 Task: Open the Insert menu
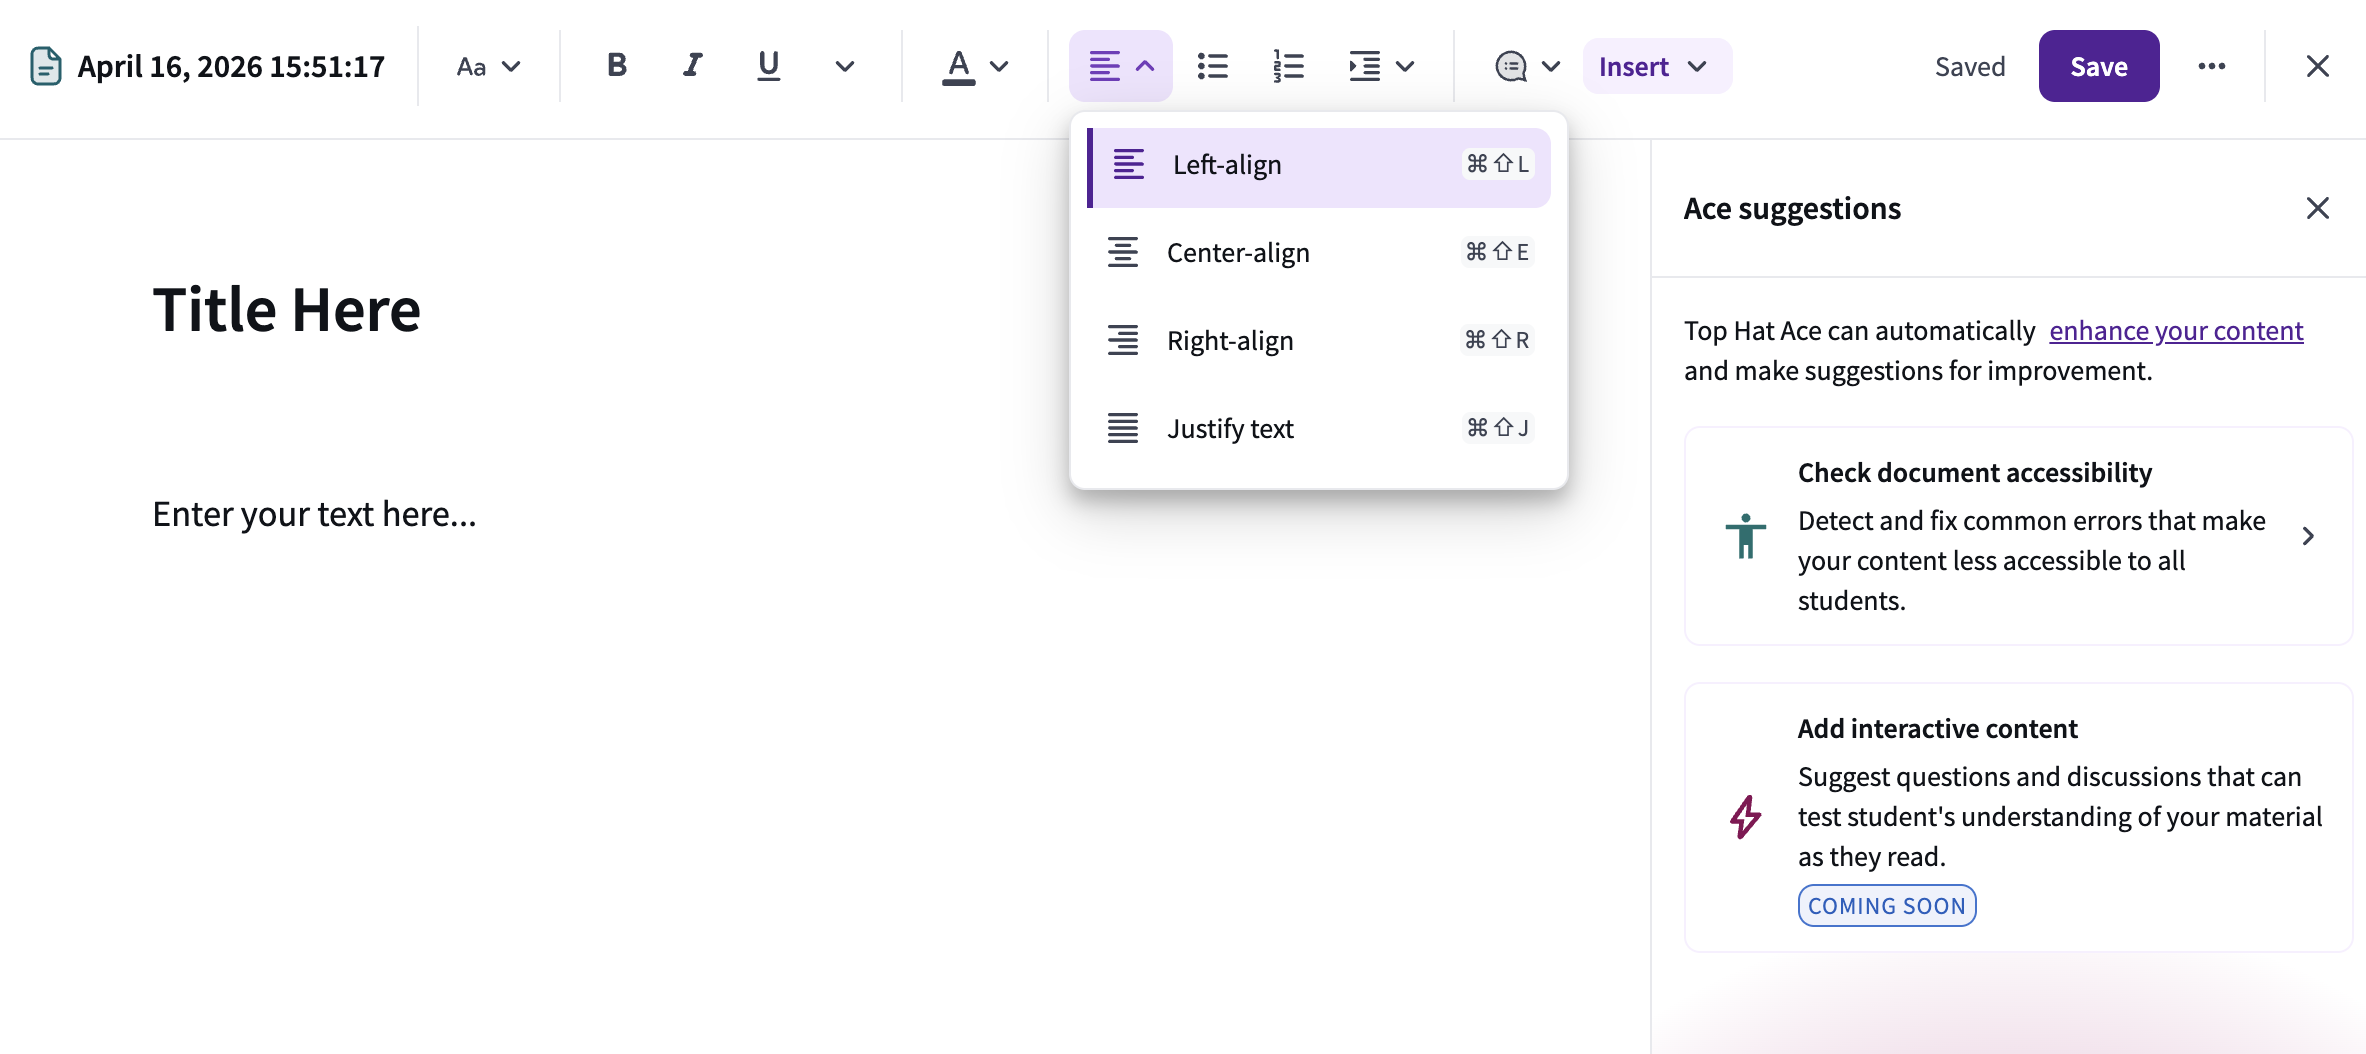[1656, 67]
